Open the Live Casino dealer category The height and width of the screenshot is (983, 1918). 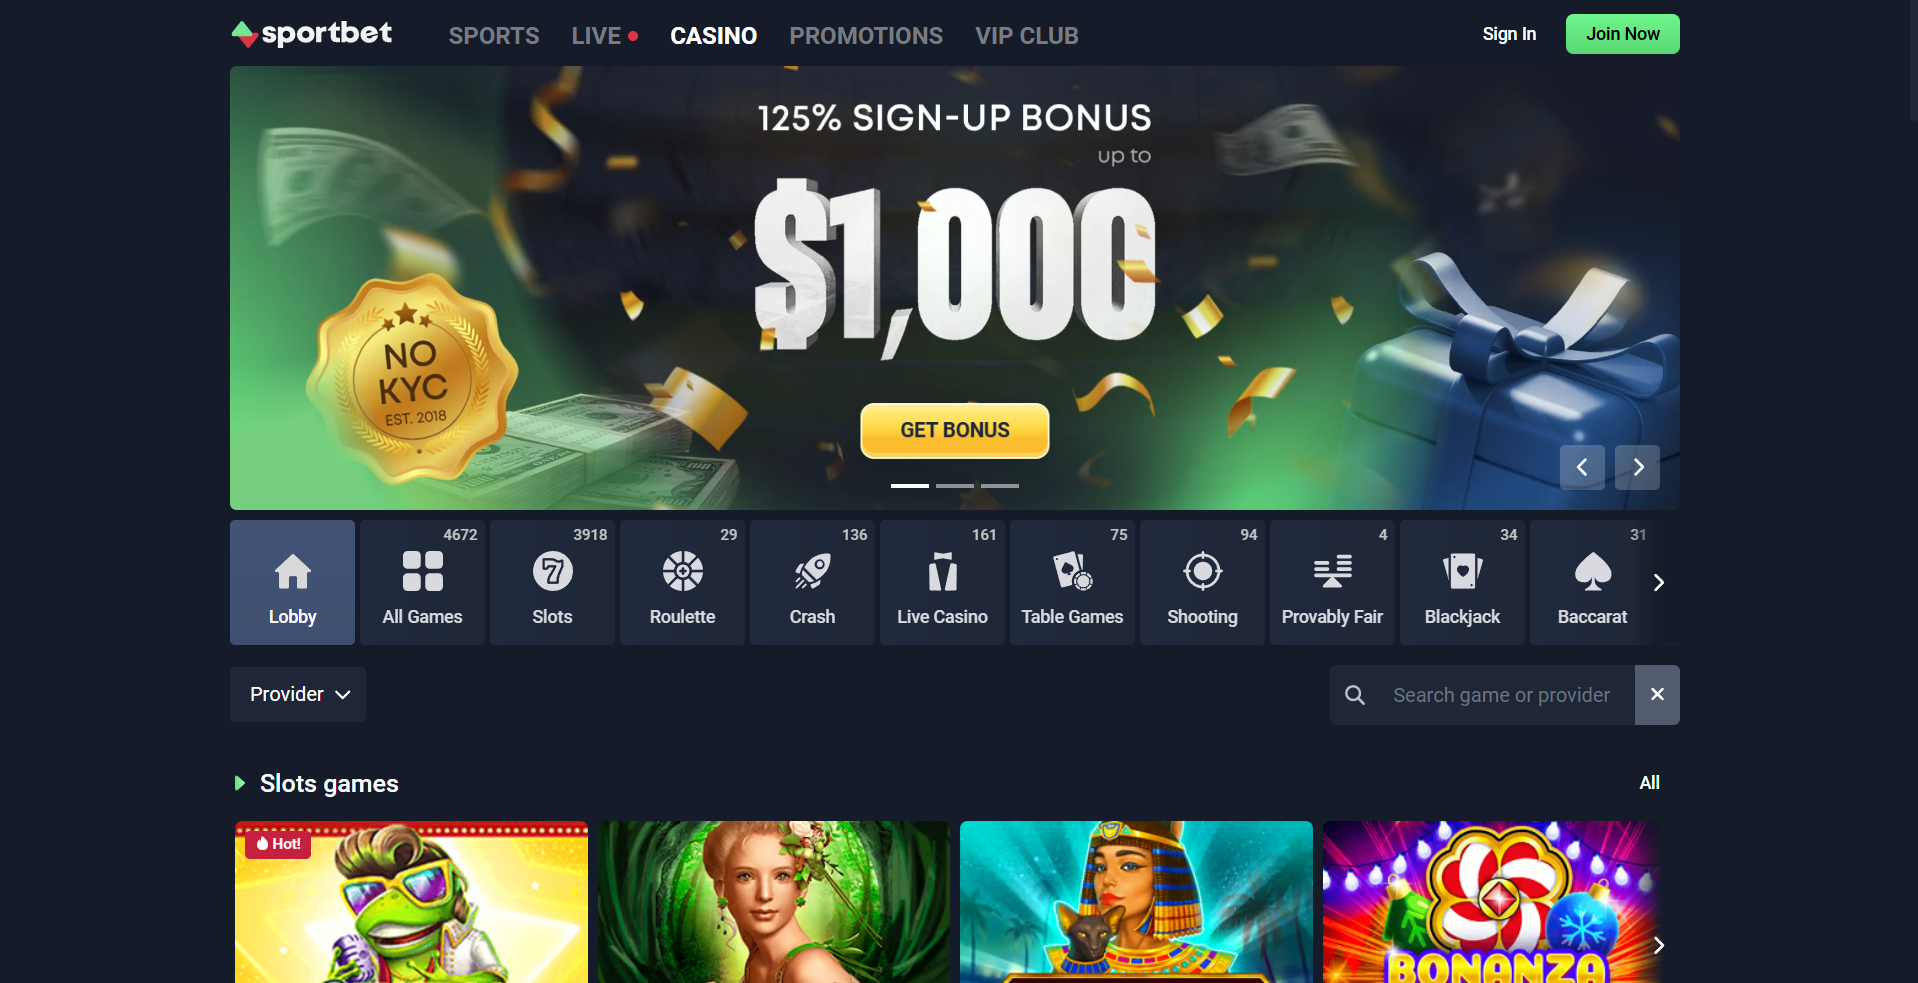click(942, 582)
